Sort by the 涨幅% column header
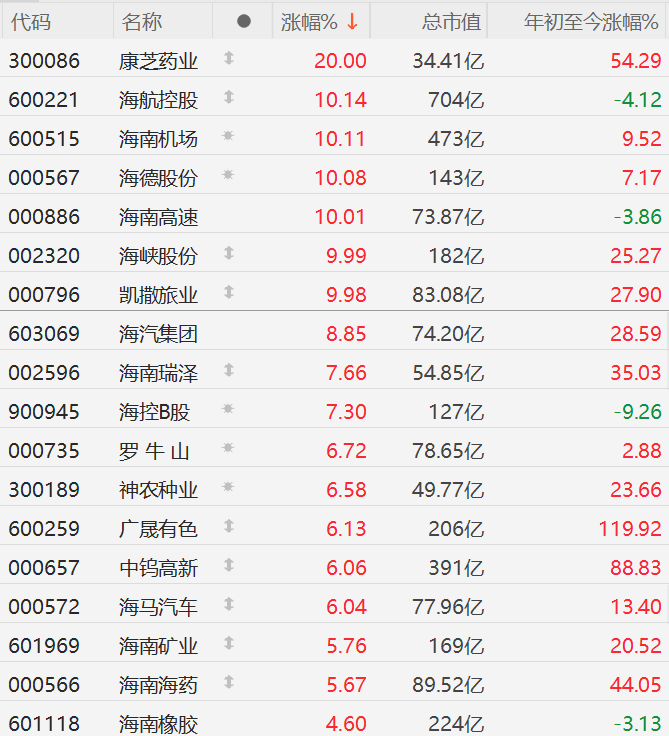This screenshot has width=669, height=736. (x=321, y=21)
